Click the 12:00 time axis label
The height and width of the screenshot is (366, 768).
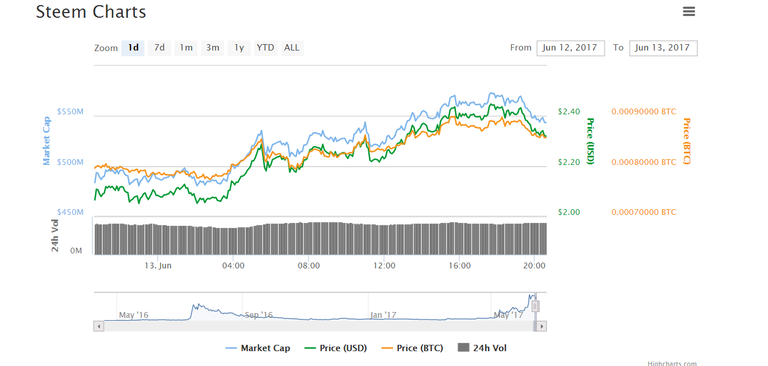[384, 266]
